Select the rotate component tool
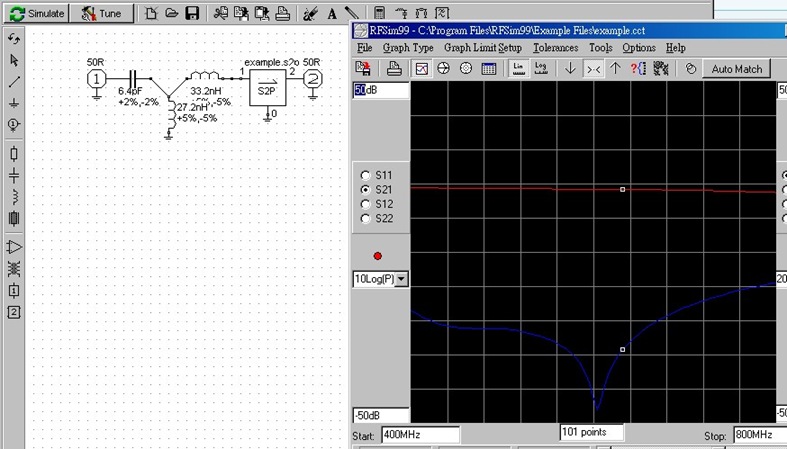The width and height of the screenshot is (787, 449). coord(14,39)
